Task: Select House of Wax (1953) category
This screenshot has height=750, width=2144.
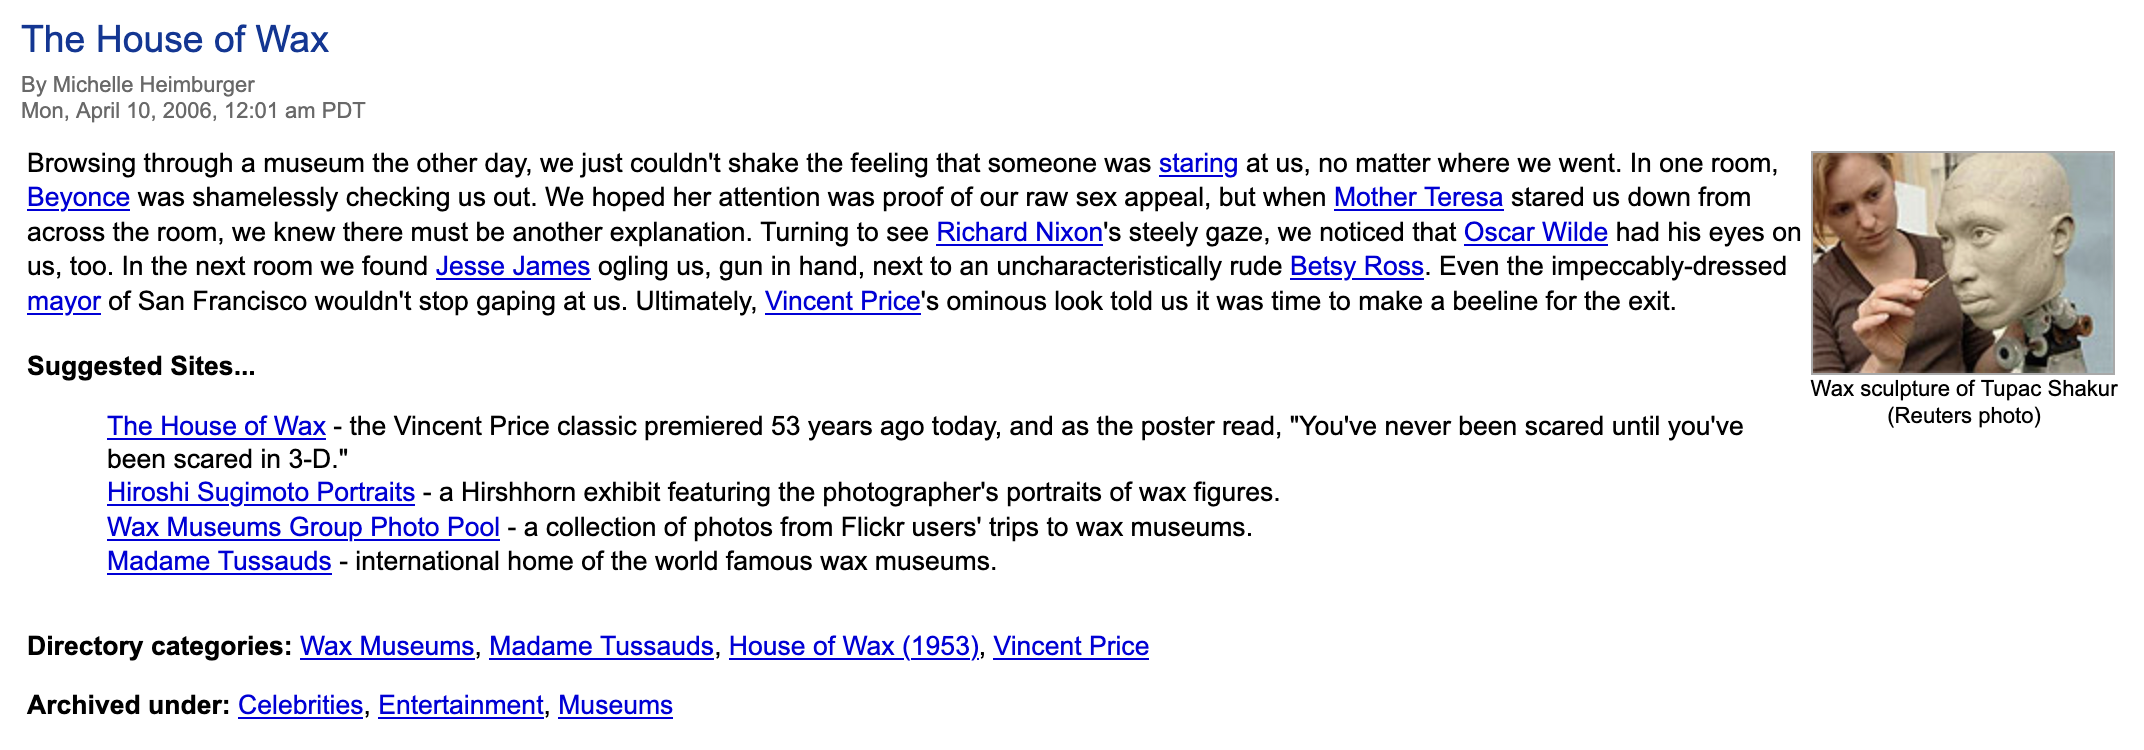Action: (853, 646)
